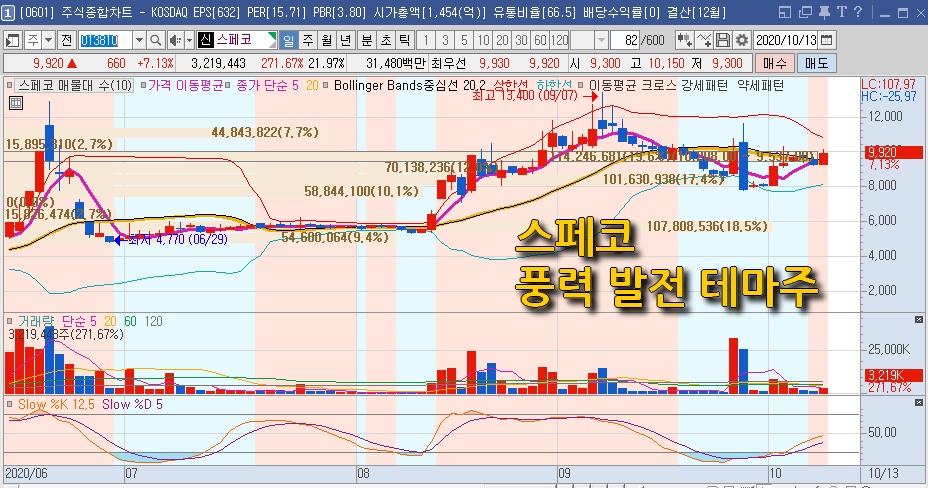The width and height of the screenshot is (928, 488).
Task: Select interval preset 120
Action: click(559, 40)
